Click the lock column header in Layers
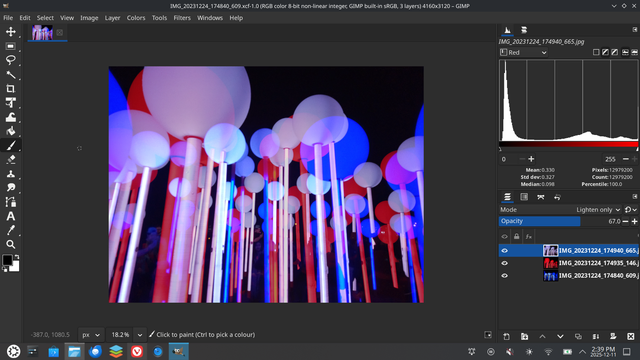640x360 pixels. pyautogui.click(x=516, y=236)
